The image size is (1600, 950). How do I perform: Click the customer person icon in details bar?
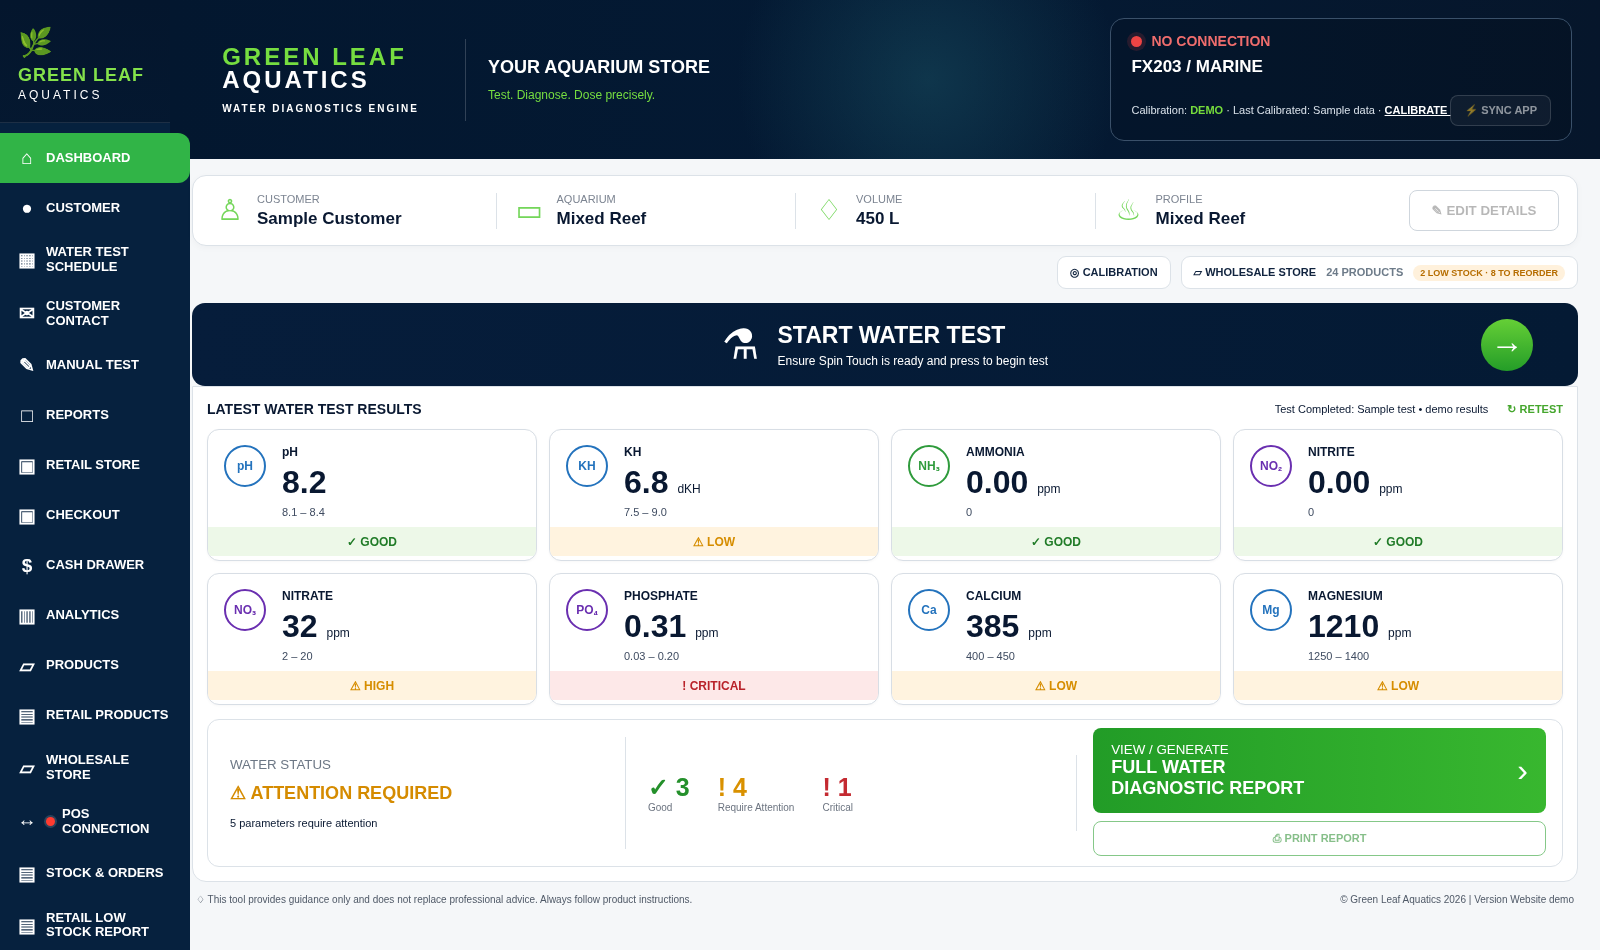point(230,210)
